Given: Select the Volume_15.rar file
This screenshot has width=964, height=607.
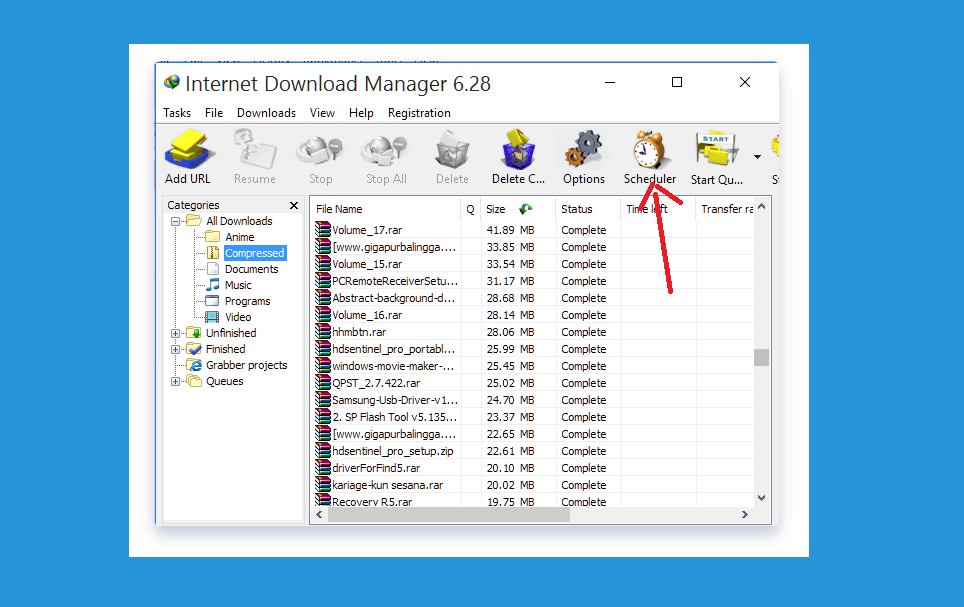Looking at the screenshot, I should point(367,264).
